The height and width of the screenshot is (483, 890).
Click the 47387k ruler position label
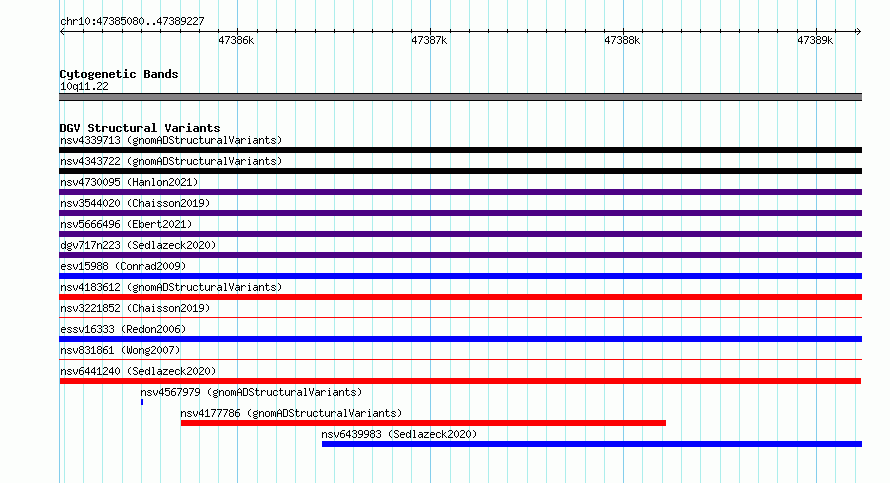pos(429,40)
